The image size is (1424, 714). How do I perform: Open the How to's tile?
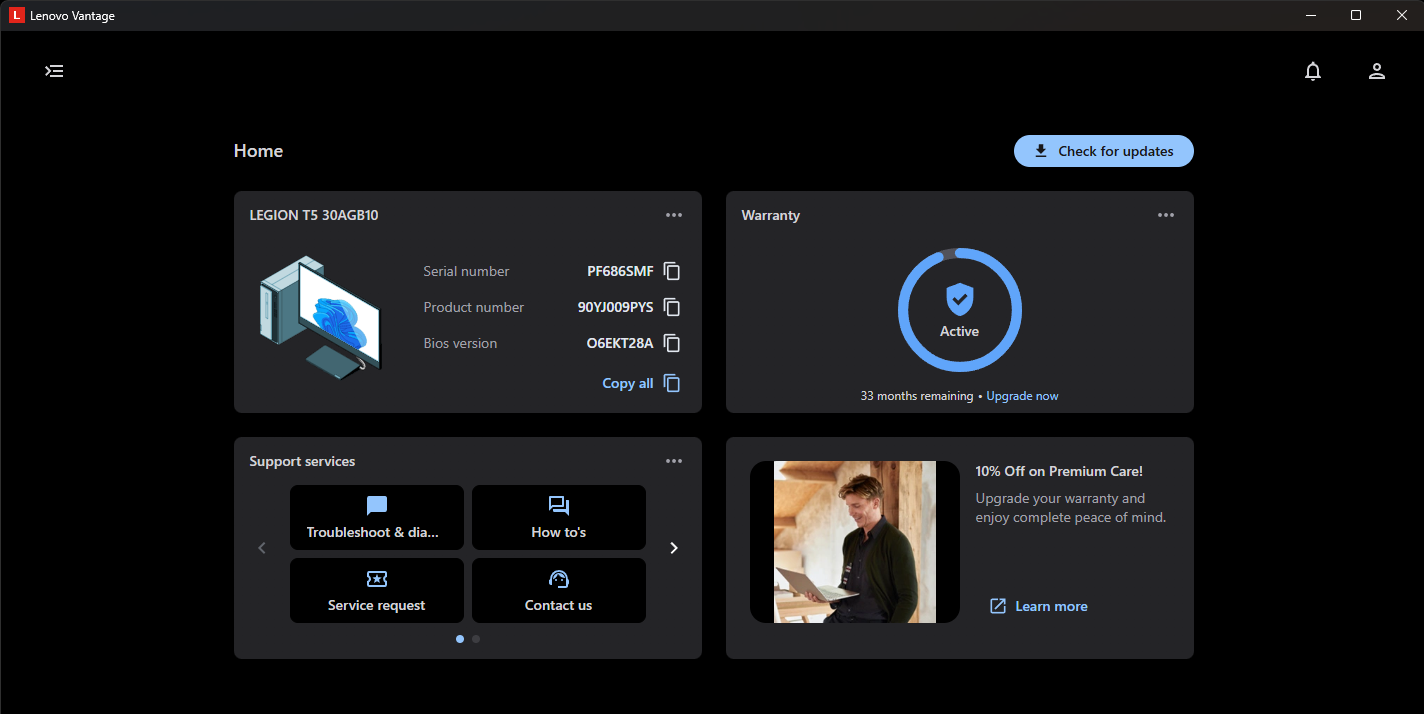click(x=559, y=517)
